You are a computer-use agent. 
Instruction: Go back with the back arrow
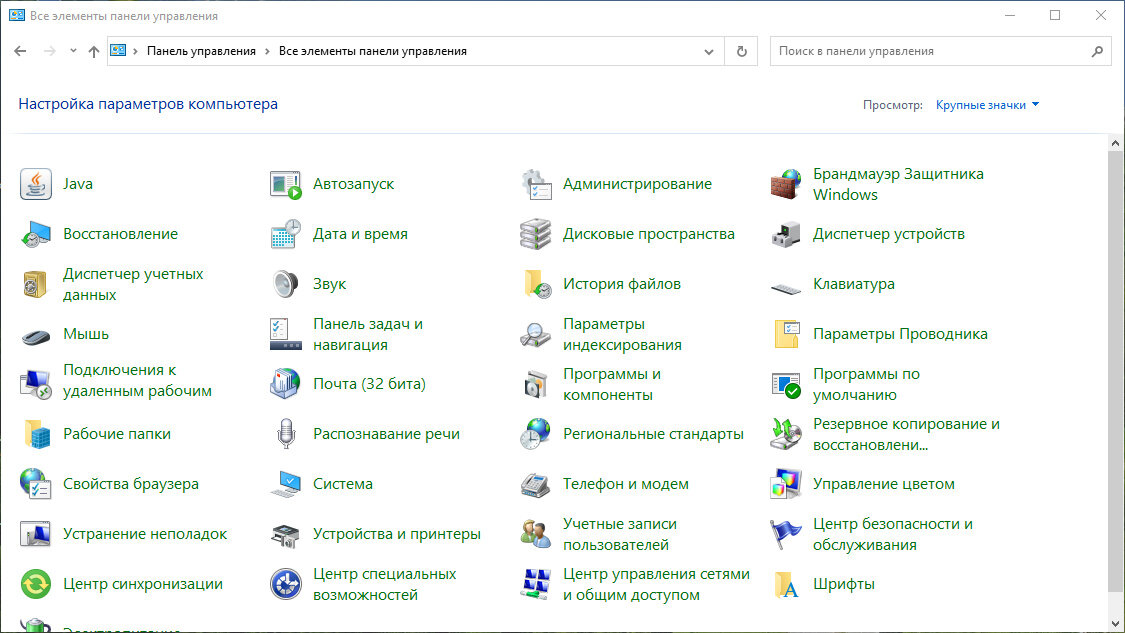pos(20,51)
